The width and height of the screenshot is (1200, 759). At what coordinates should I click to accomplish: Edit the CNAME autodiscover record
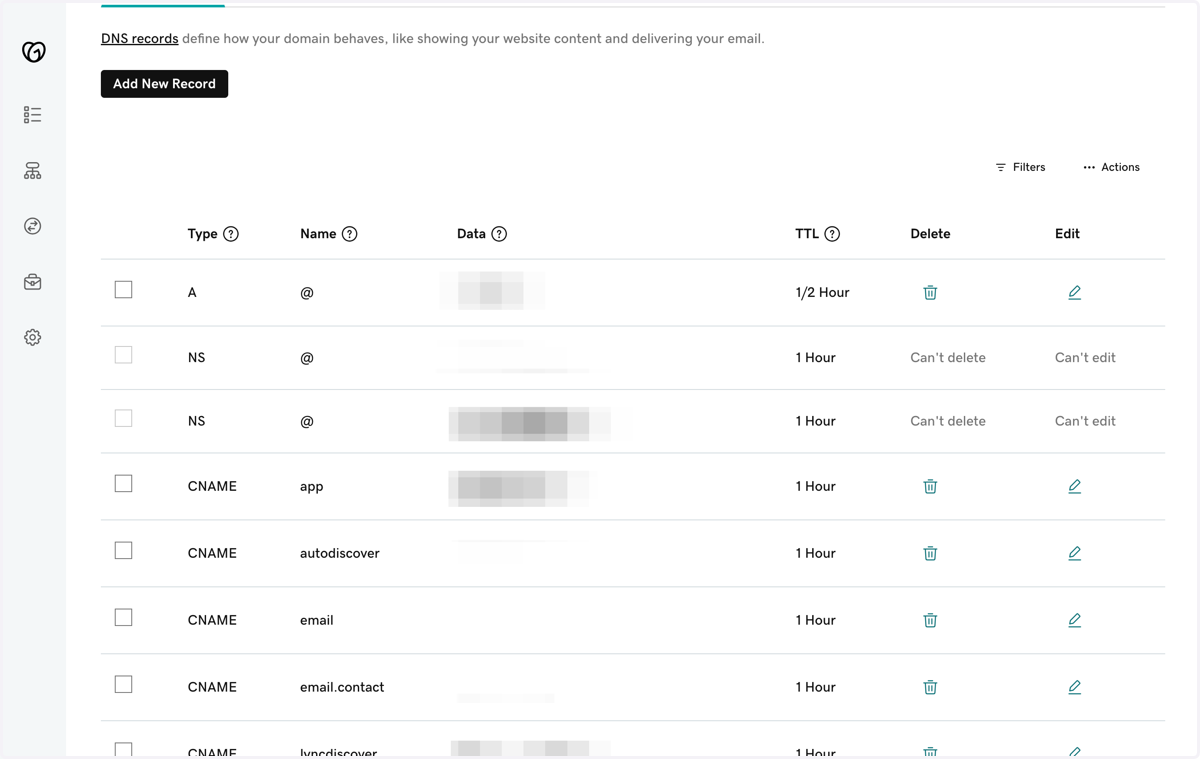coord(1074,553)
